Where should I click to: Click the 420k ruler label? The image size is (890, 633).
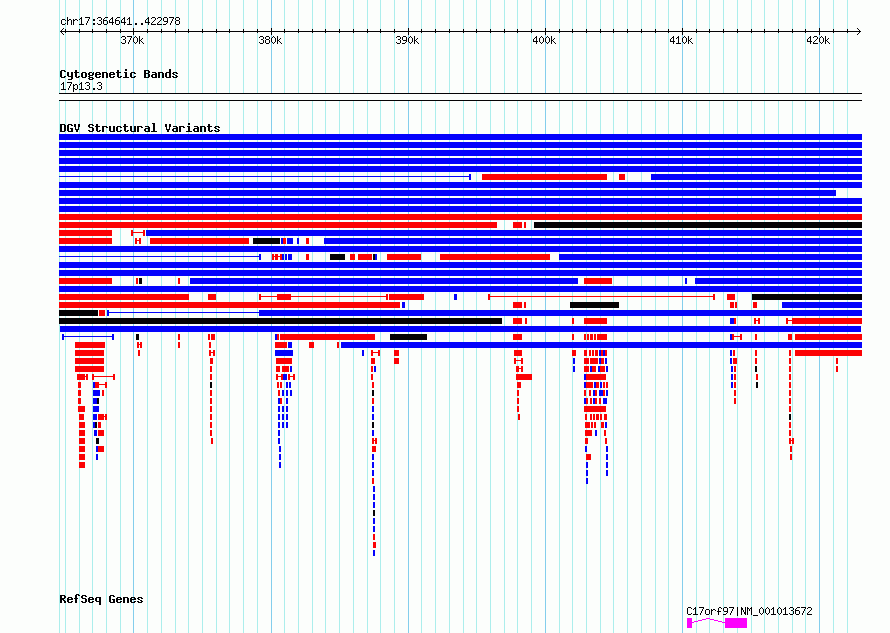818,40
